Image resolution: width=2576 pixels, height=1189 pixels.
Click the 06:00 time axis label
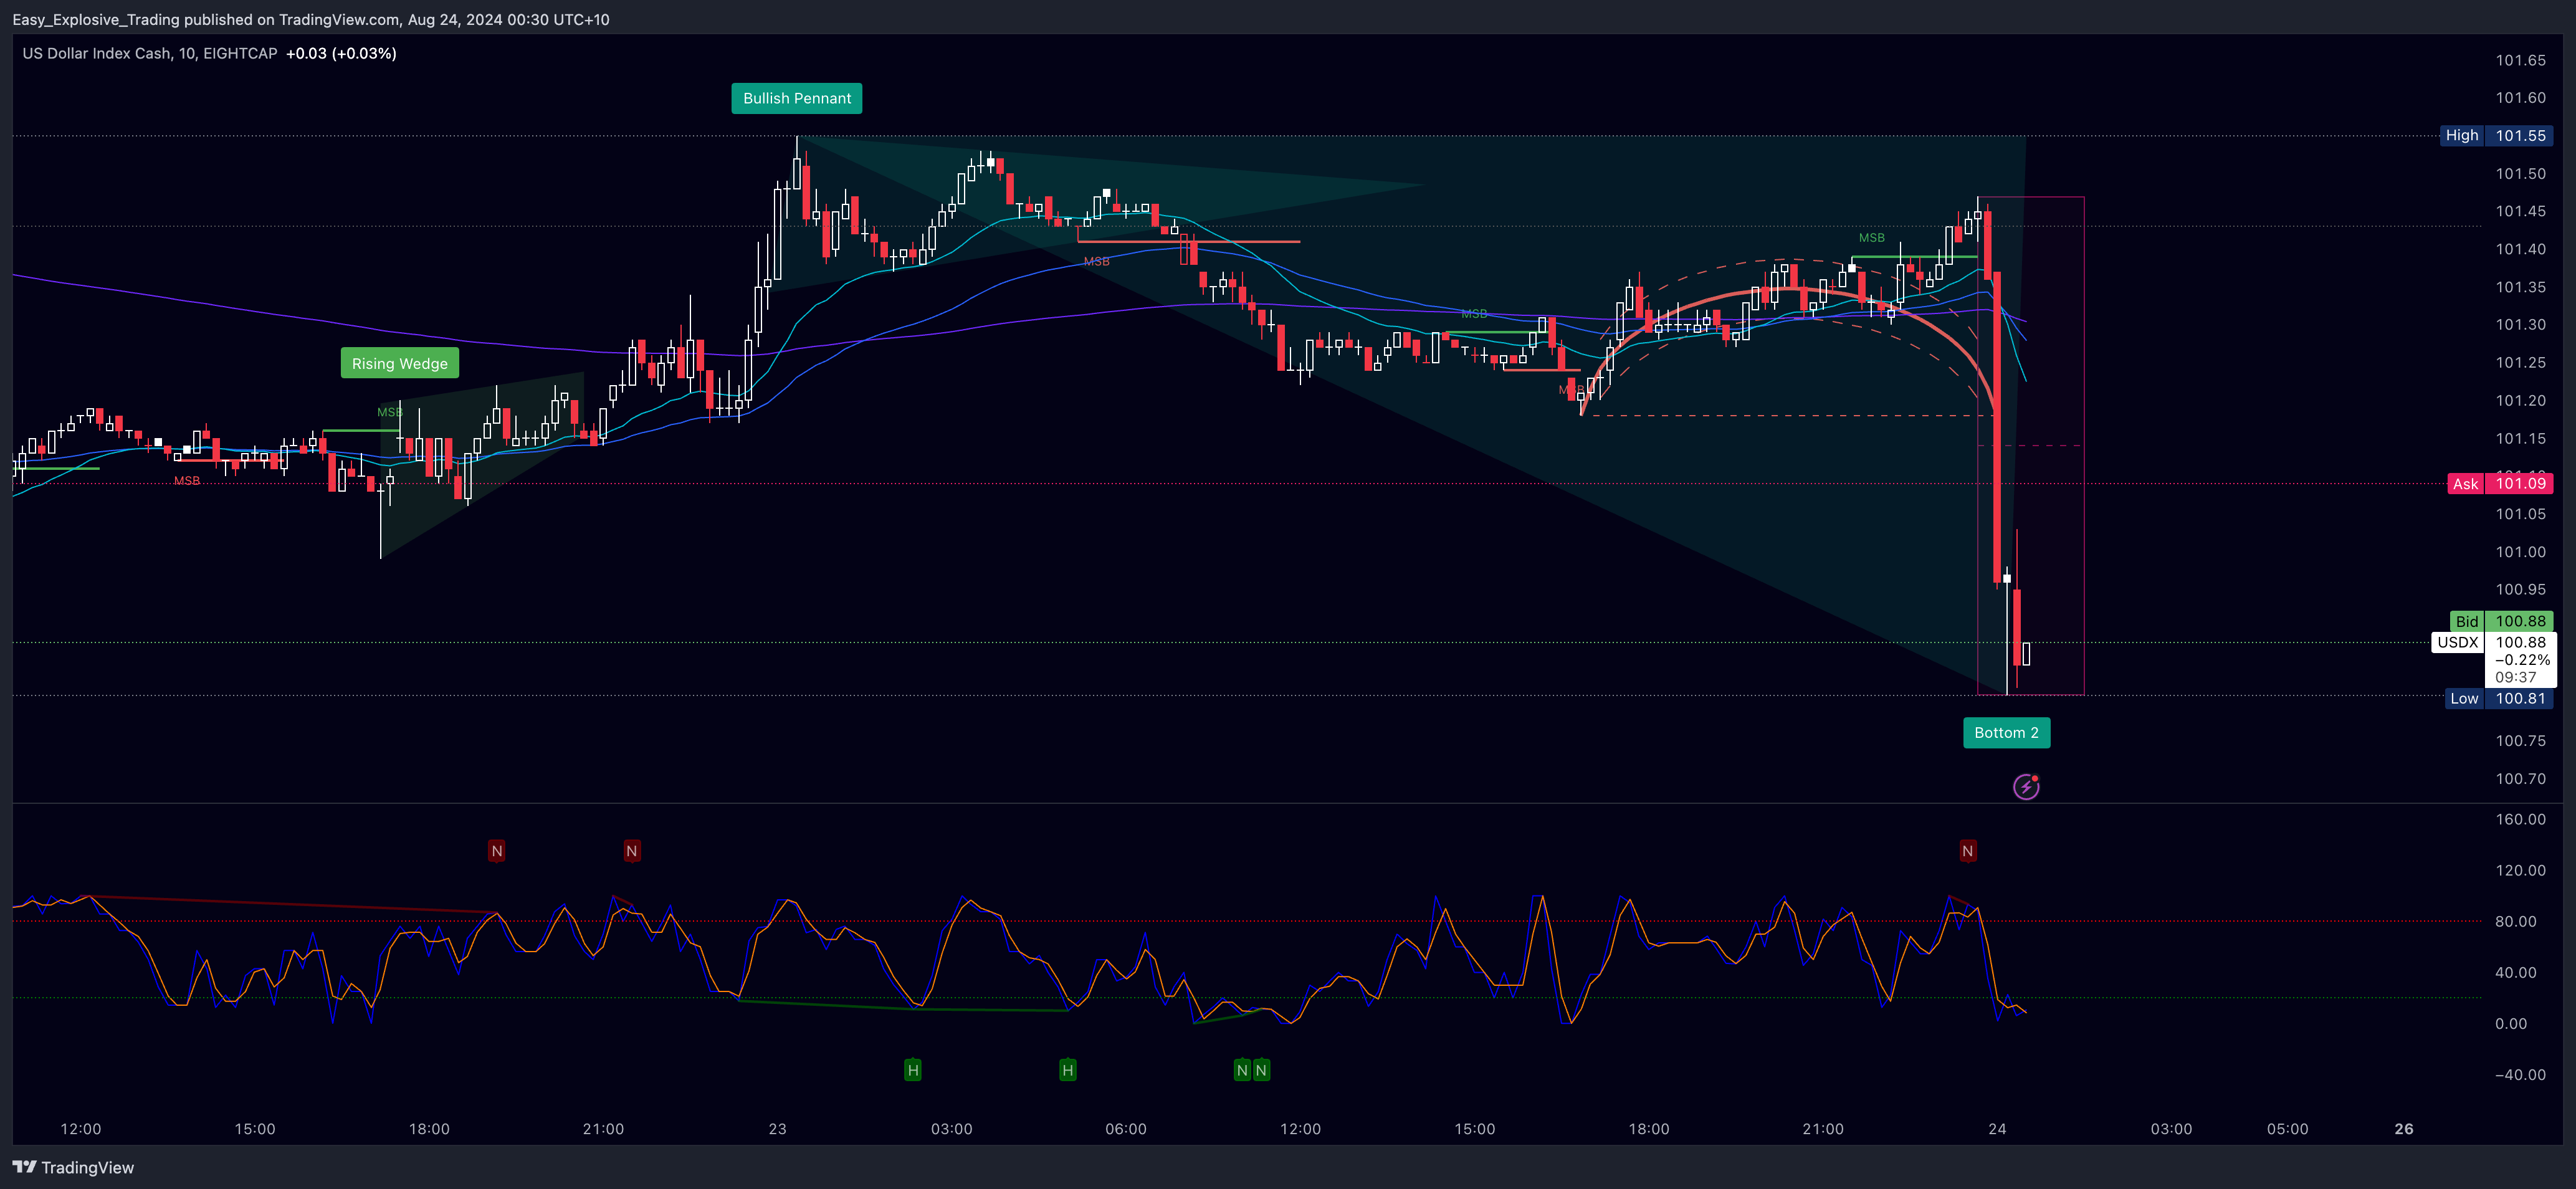click(x=1126, y=1128)
